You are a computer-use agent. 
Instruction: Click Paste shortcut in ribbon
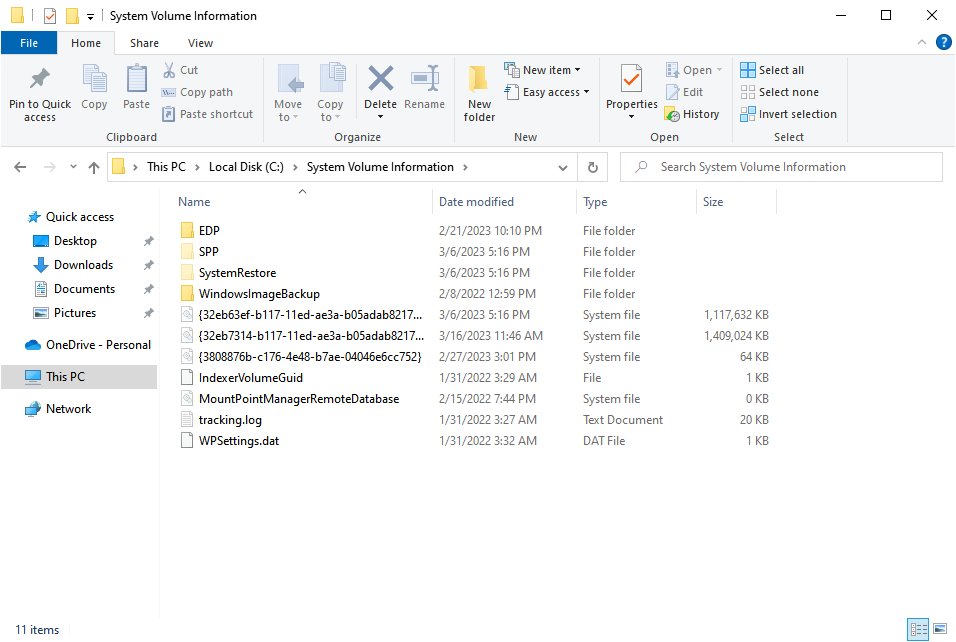(x=207, y=114)
